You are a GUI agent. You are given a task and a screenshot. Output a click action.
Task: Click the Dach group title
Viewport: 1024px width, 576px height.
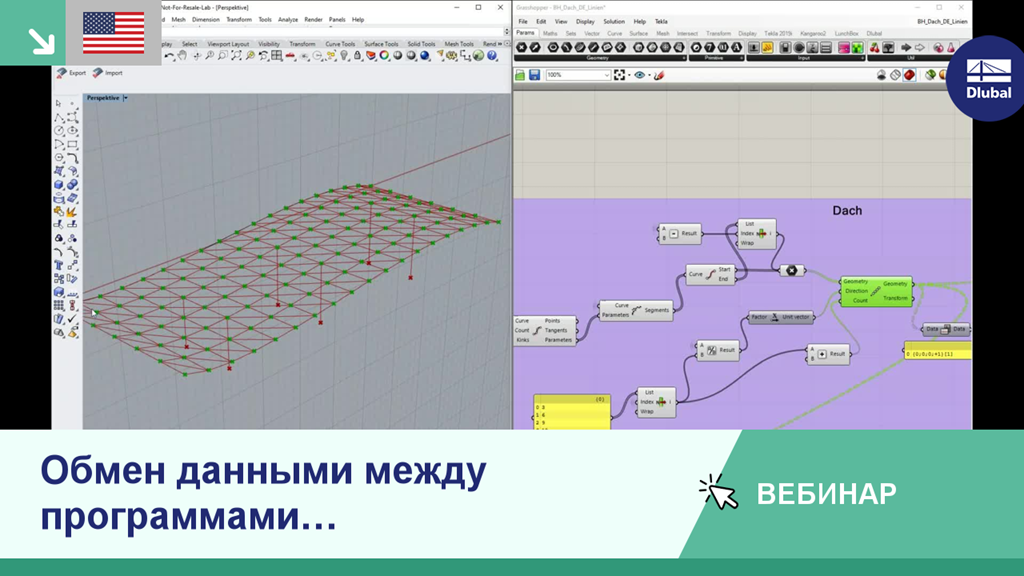(x=847, y=210)
